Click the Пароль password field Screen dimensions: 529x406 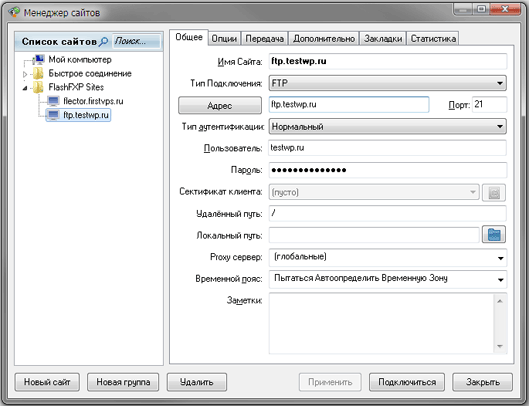click(388, 170)
